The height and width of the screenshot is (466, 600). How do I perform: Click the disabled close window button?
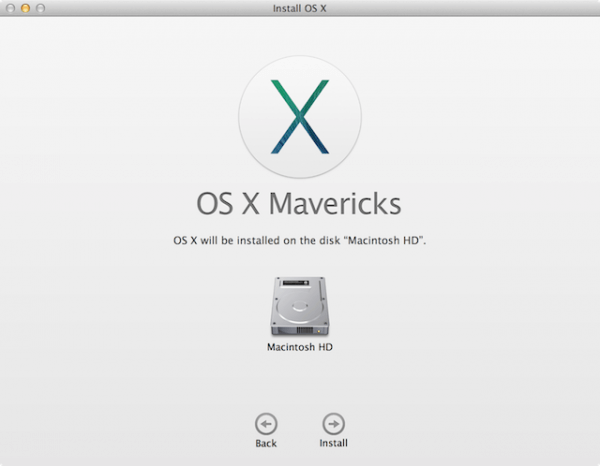pyautogui.click(x=10, y=8)
